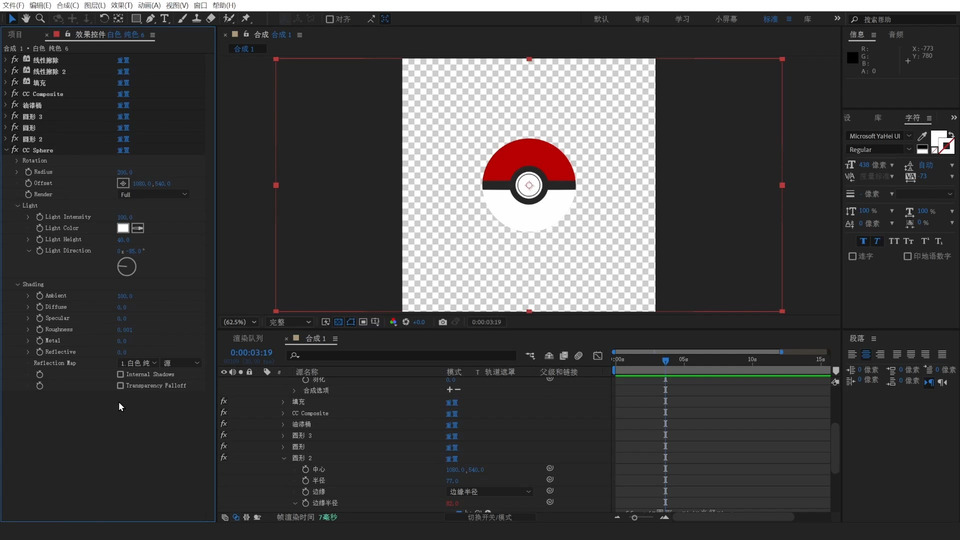Open the 62.5% magnification dropdown
The width and height of the screenshot is (960, 540).
coord(240,322)
